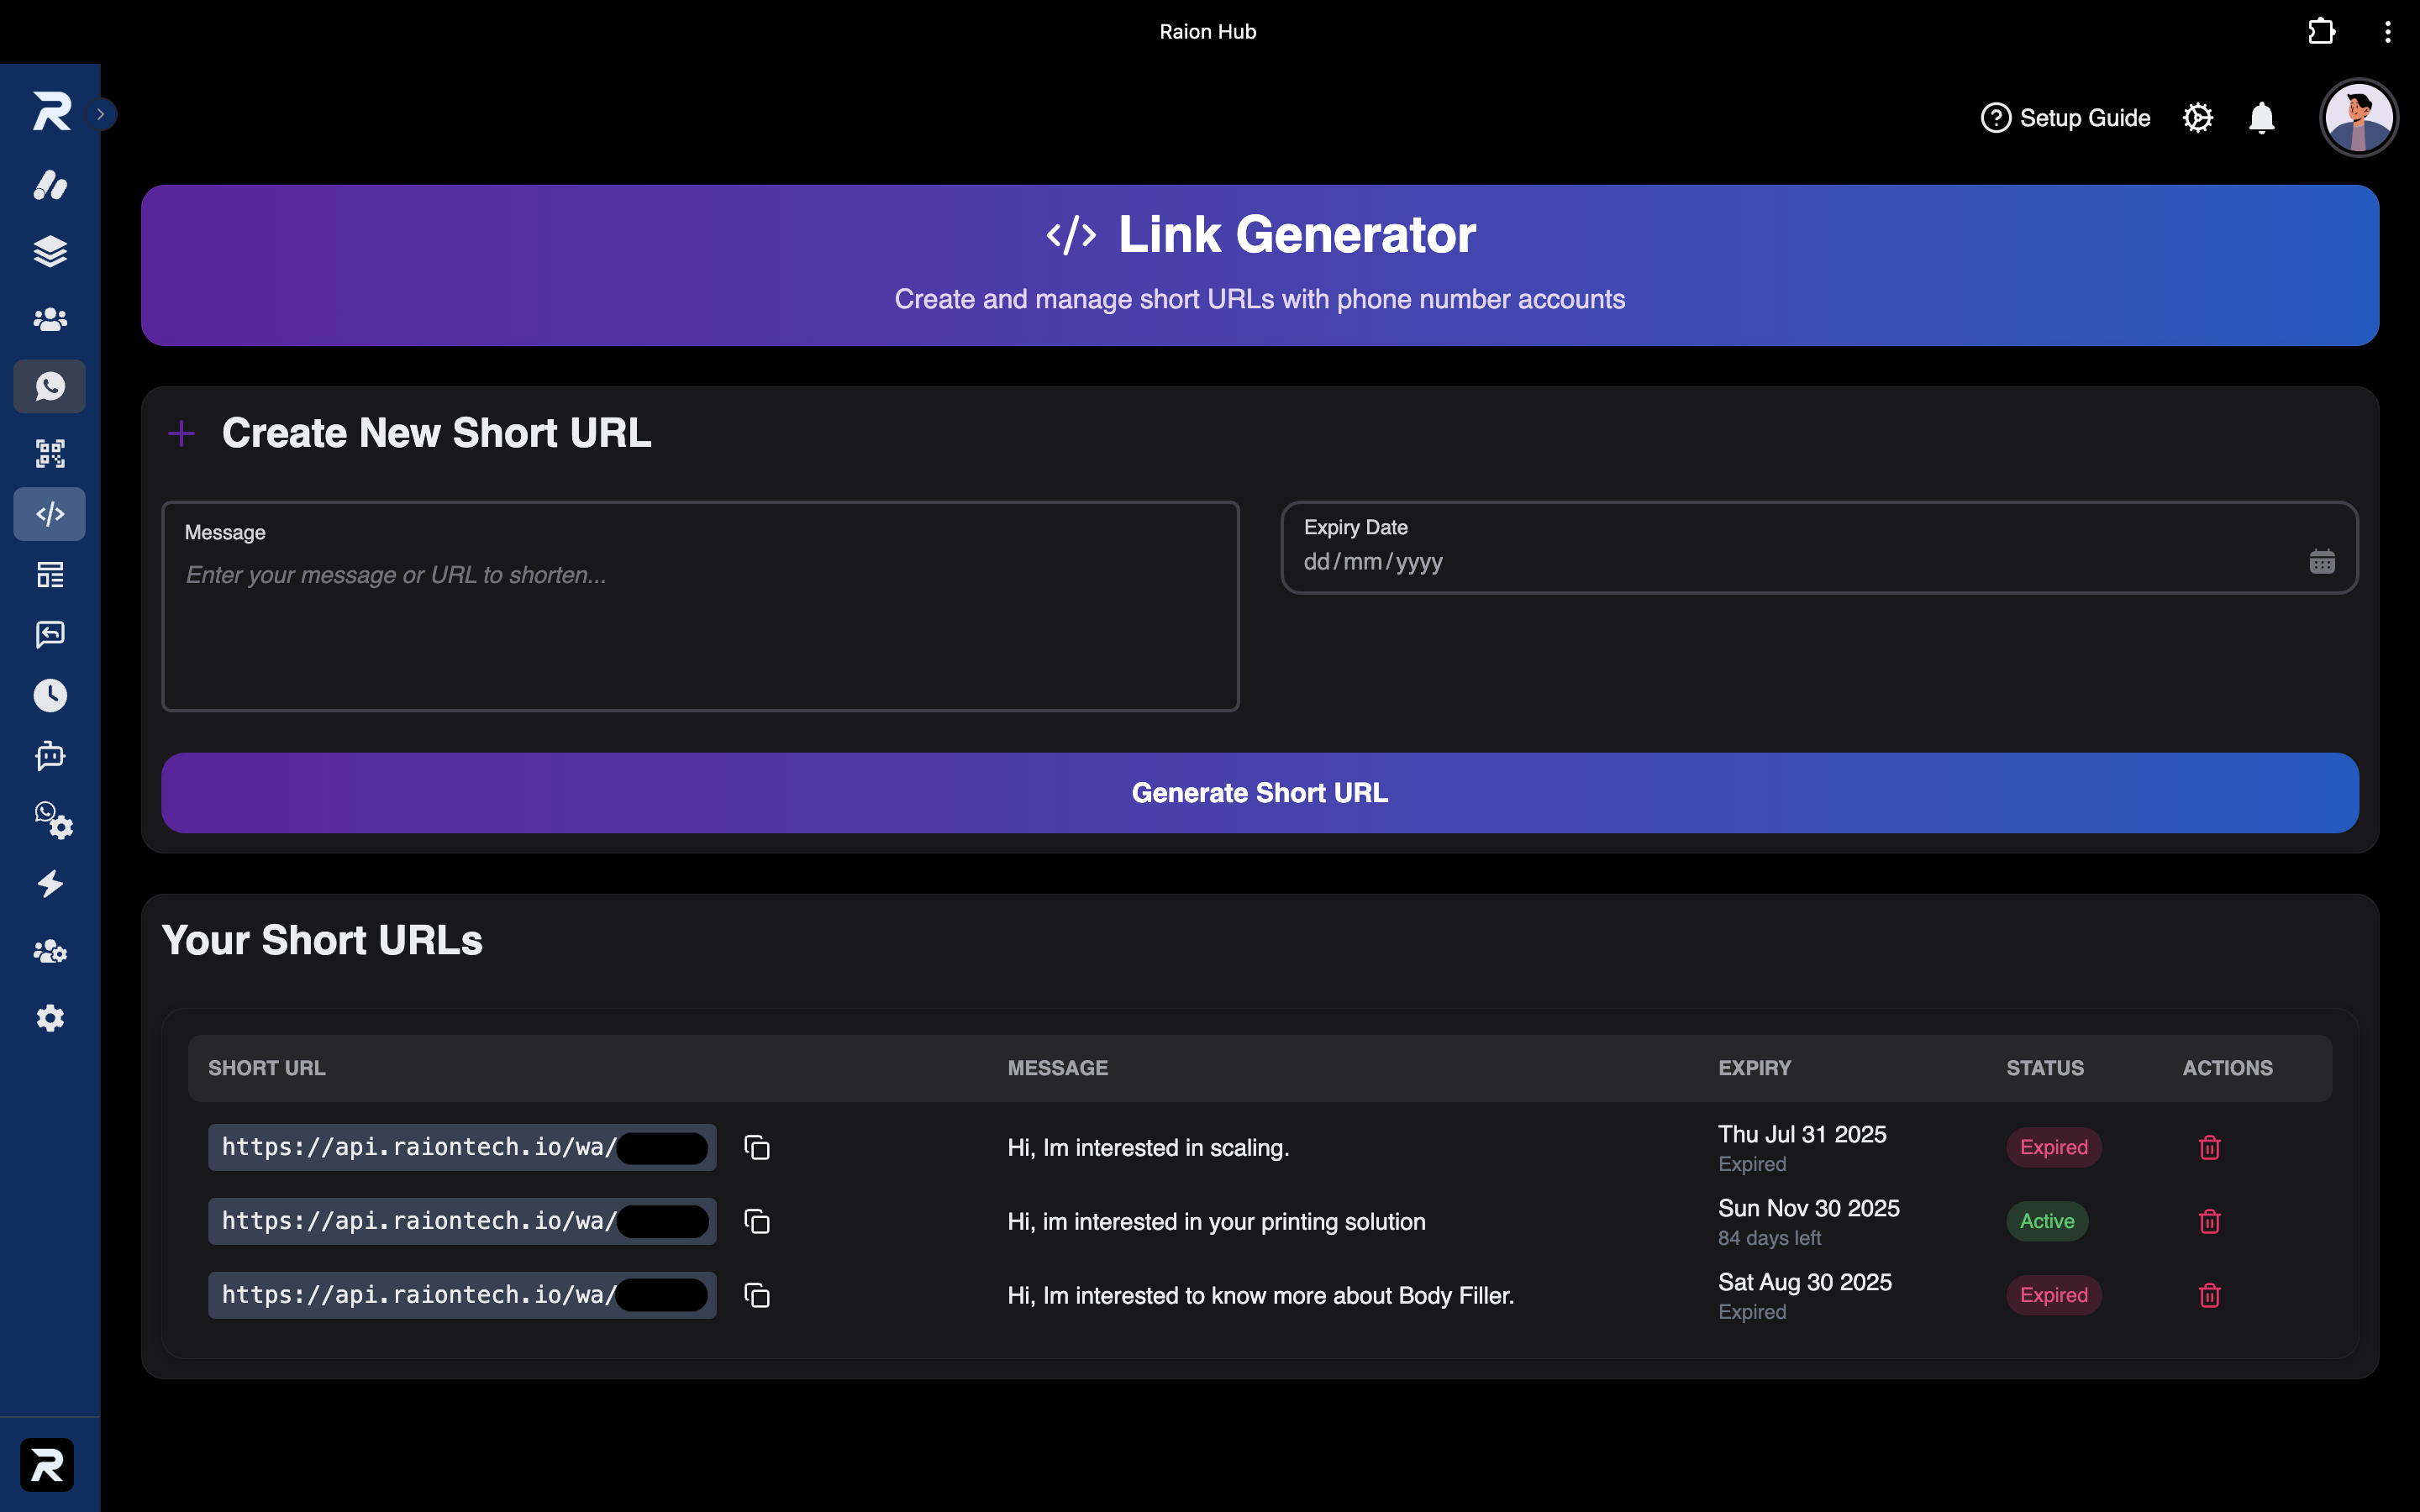The height and width of the screenshot is (1512, 2420).
Task: Open the lightning bolt sidebar icon
Action: 50,884
